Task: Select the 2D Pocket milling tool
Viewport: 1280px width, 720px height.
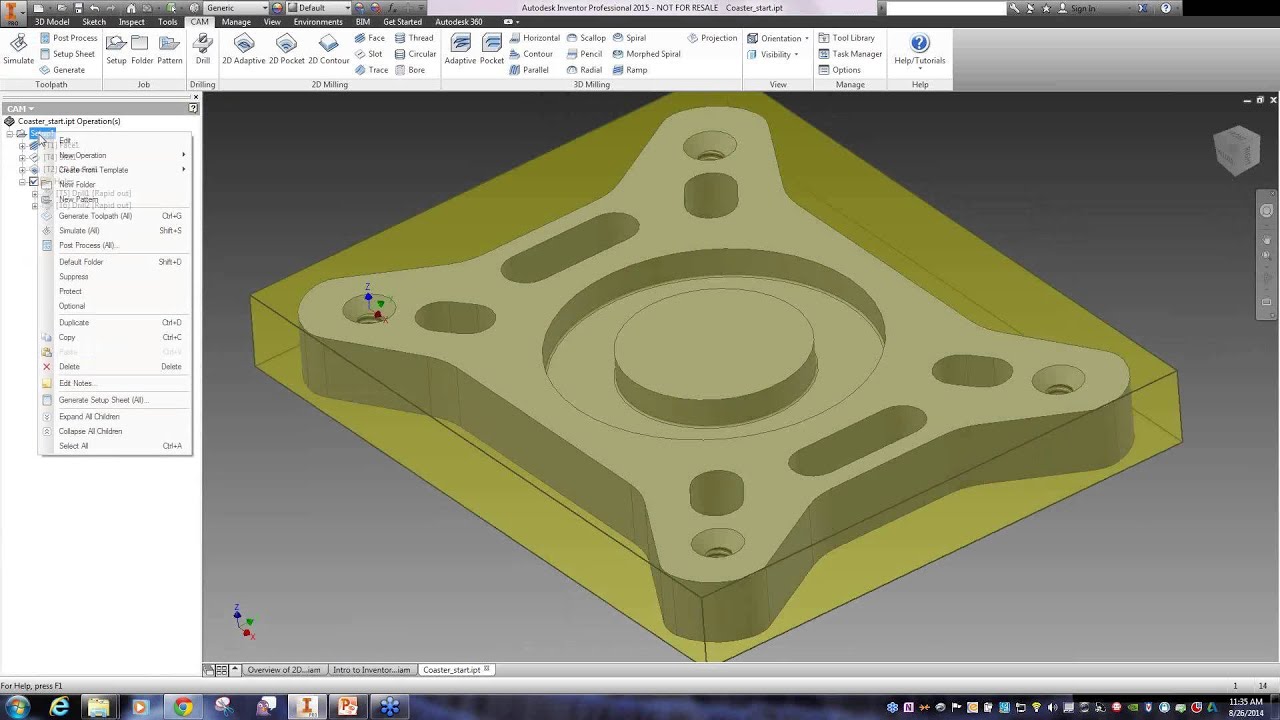Action: click(286, 50)
